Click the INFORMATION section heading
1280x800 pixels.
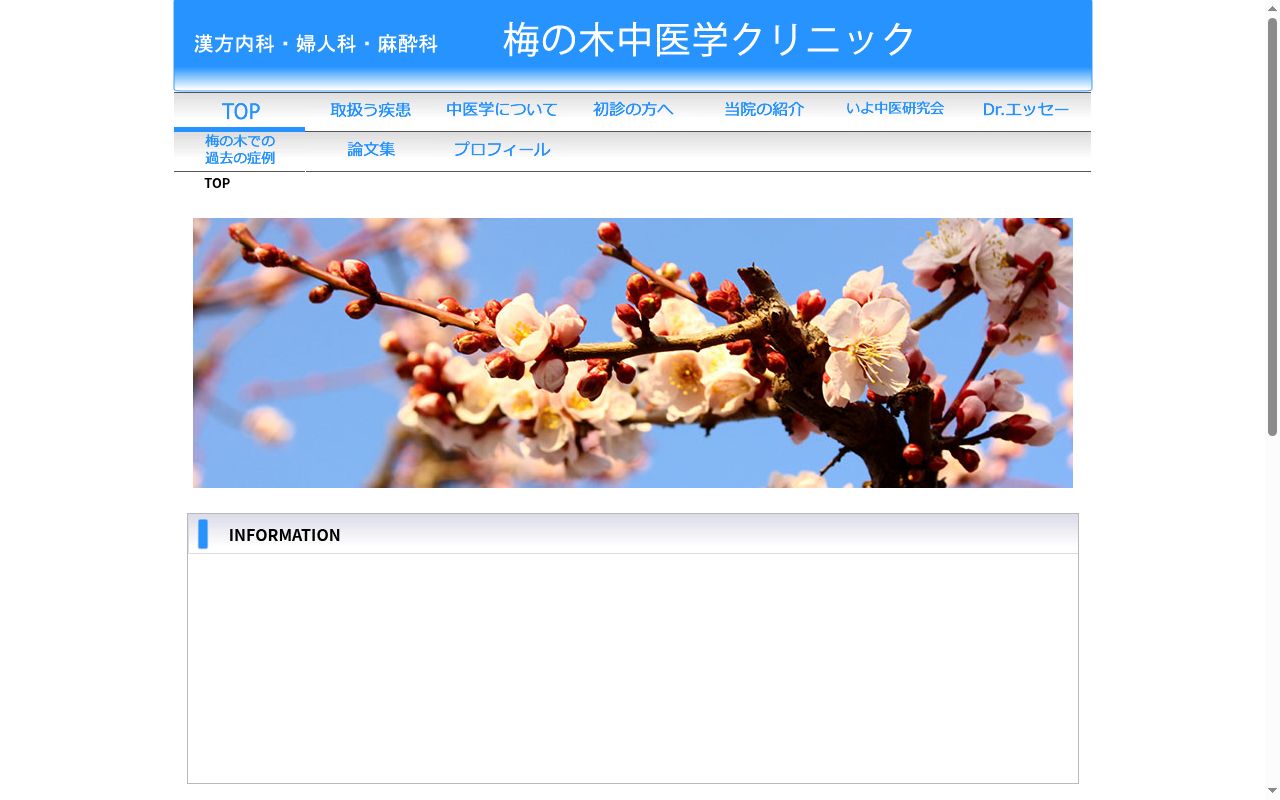pyautogui.click(x=285, y=535)
